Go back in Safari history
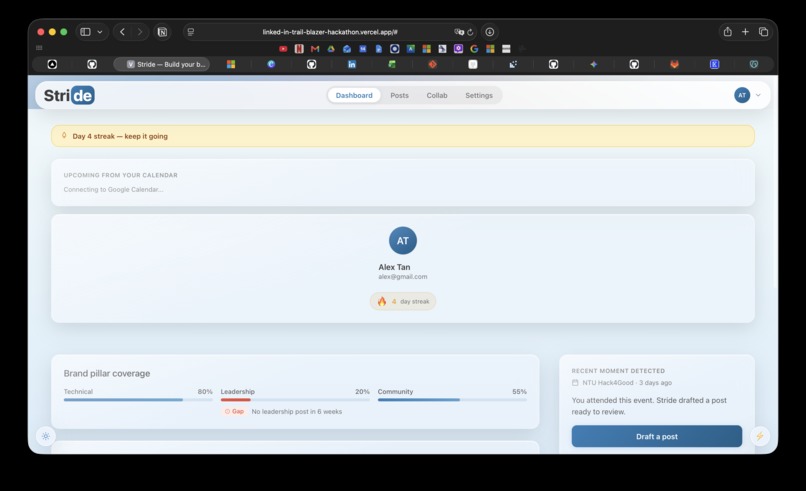Viewport: 806px width, 491px height. pyautogui.click(x=122, y=32)
